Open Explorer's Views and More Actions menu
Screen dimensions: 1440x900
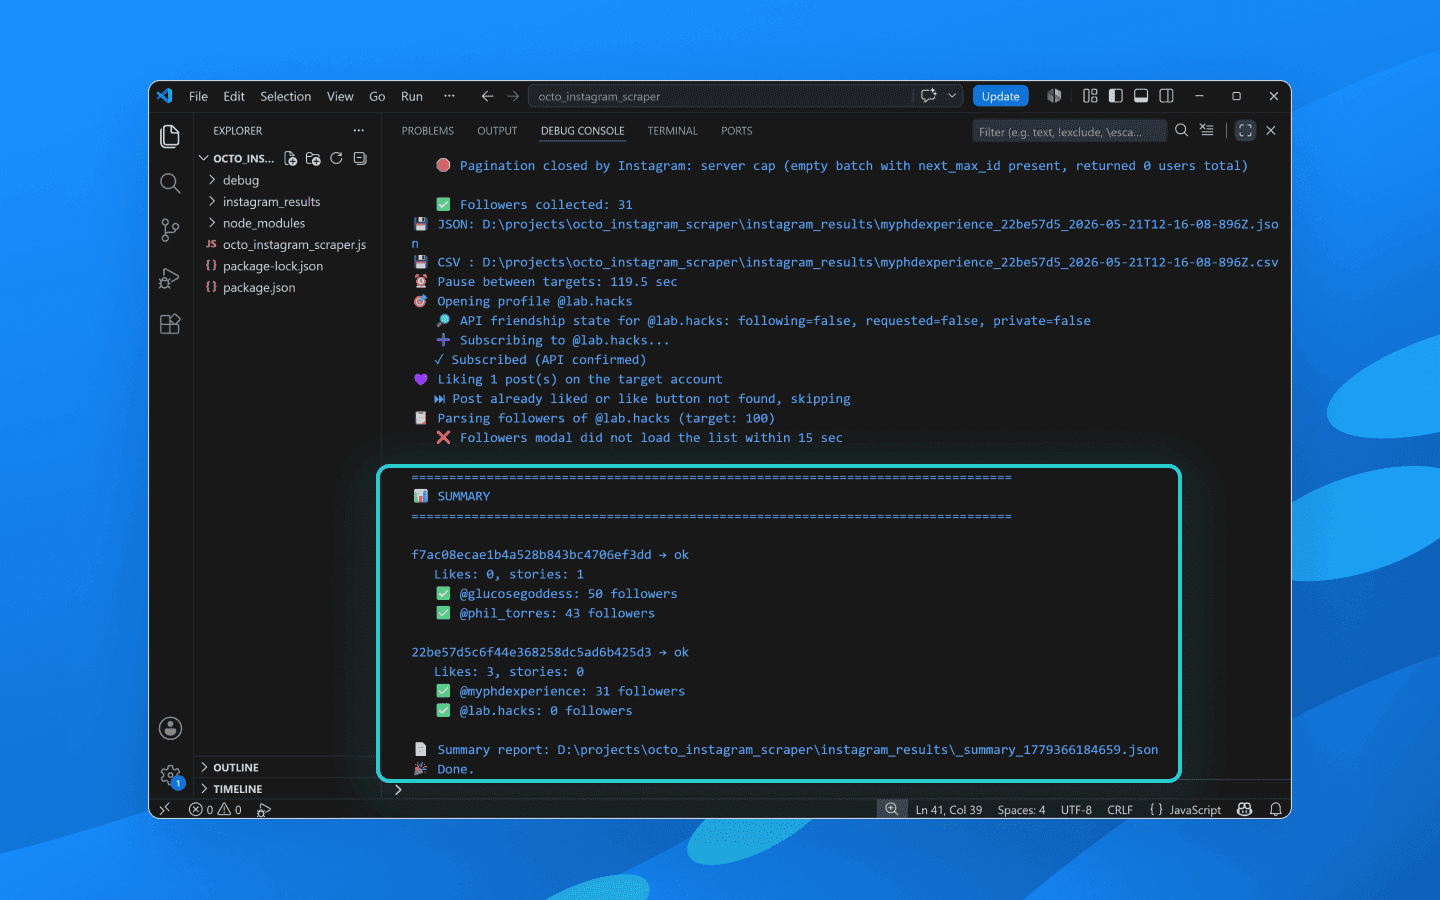click(359, 131)
